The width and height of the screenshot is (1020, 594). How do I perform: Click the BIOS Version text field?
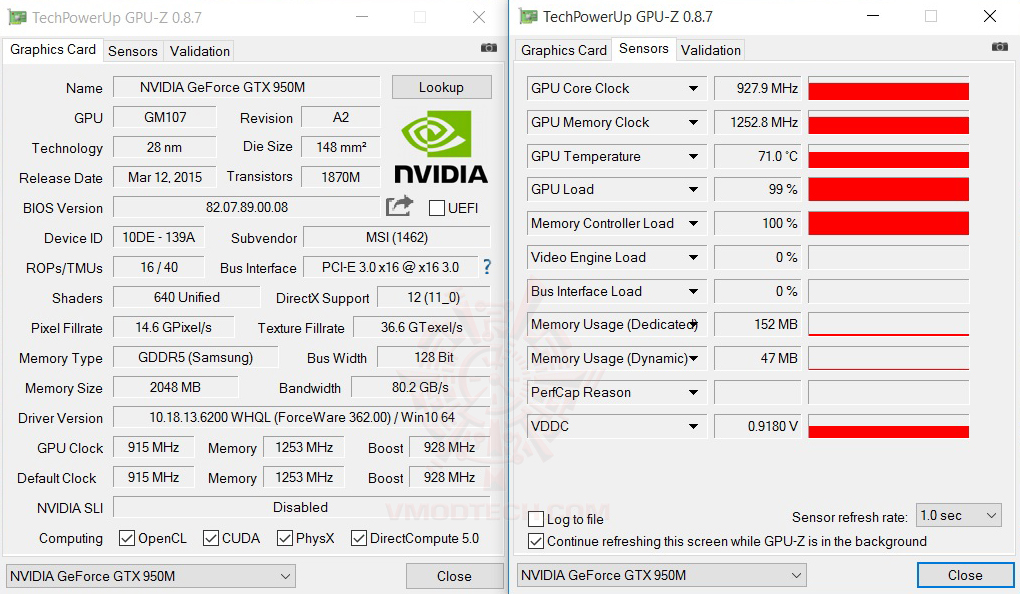[245, 208]
